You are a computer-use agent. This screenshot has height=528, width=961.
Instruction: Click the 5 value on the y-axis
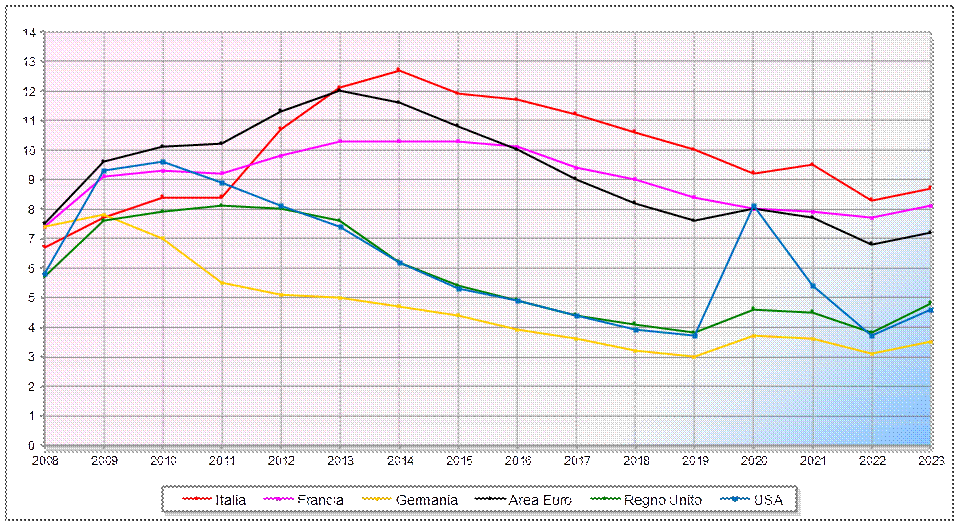point(32,298)
